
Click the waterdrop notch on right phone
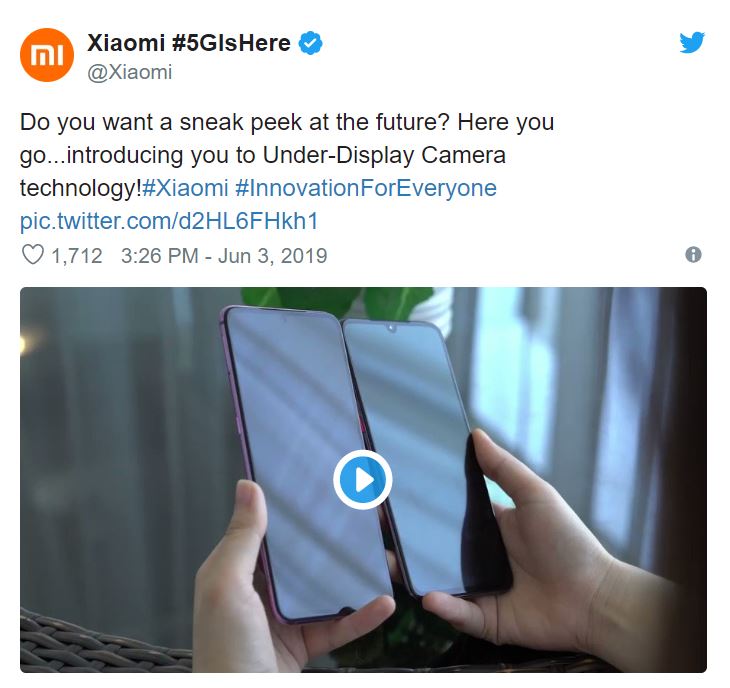click(392, 329)
